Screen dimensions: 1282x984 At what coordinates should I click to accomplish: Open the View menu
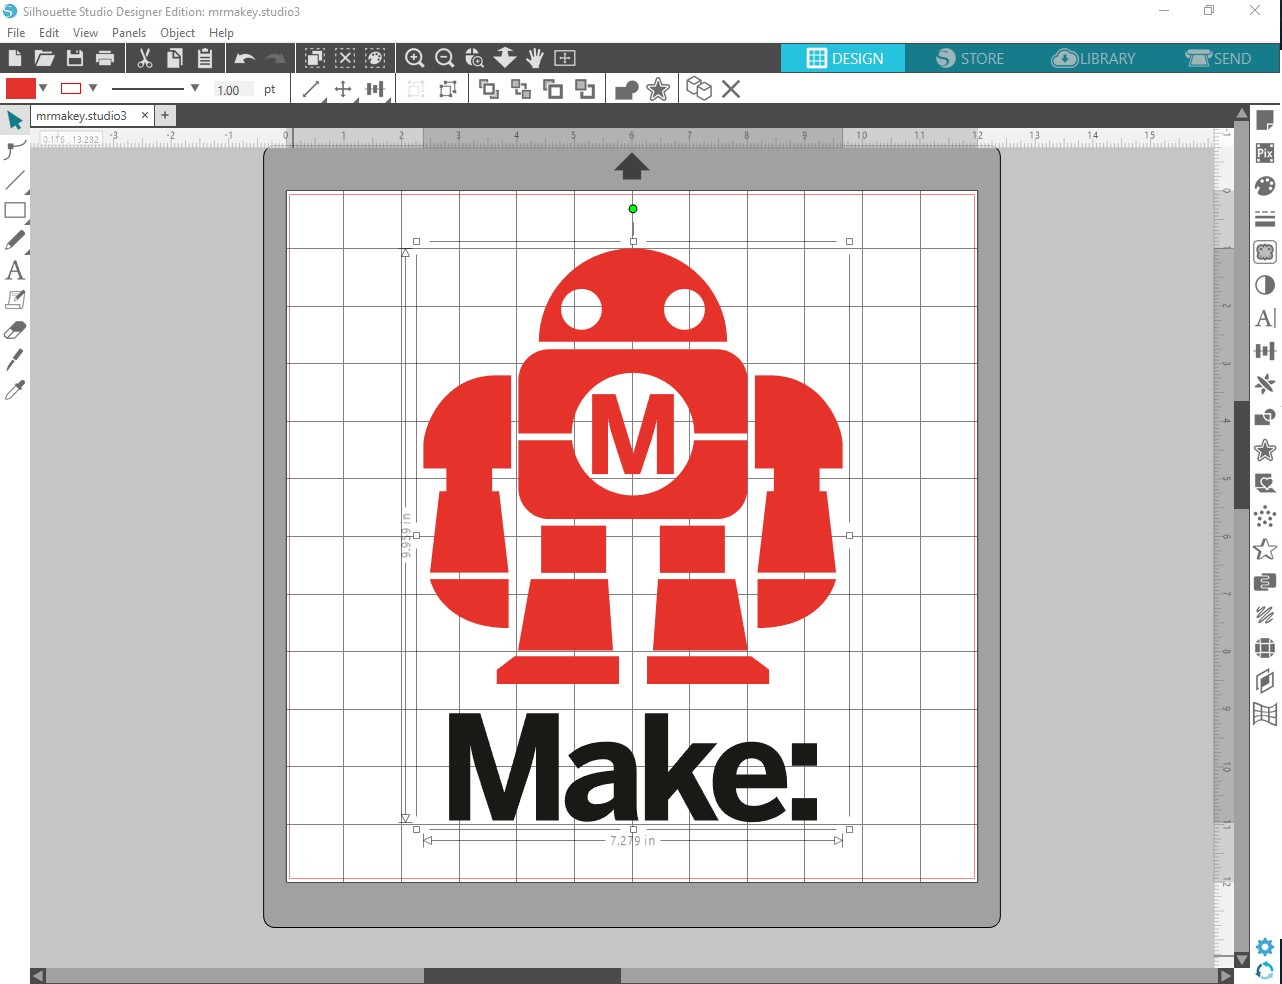(x=86, y=33)
